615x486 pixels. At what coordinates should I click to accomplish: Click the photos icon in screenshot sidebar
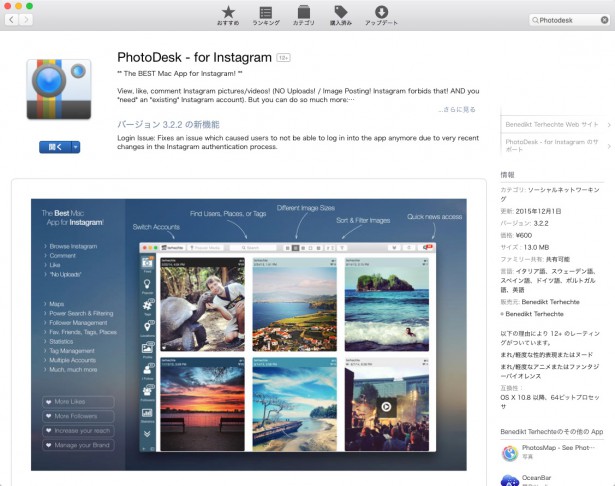[x=147, y=348]
